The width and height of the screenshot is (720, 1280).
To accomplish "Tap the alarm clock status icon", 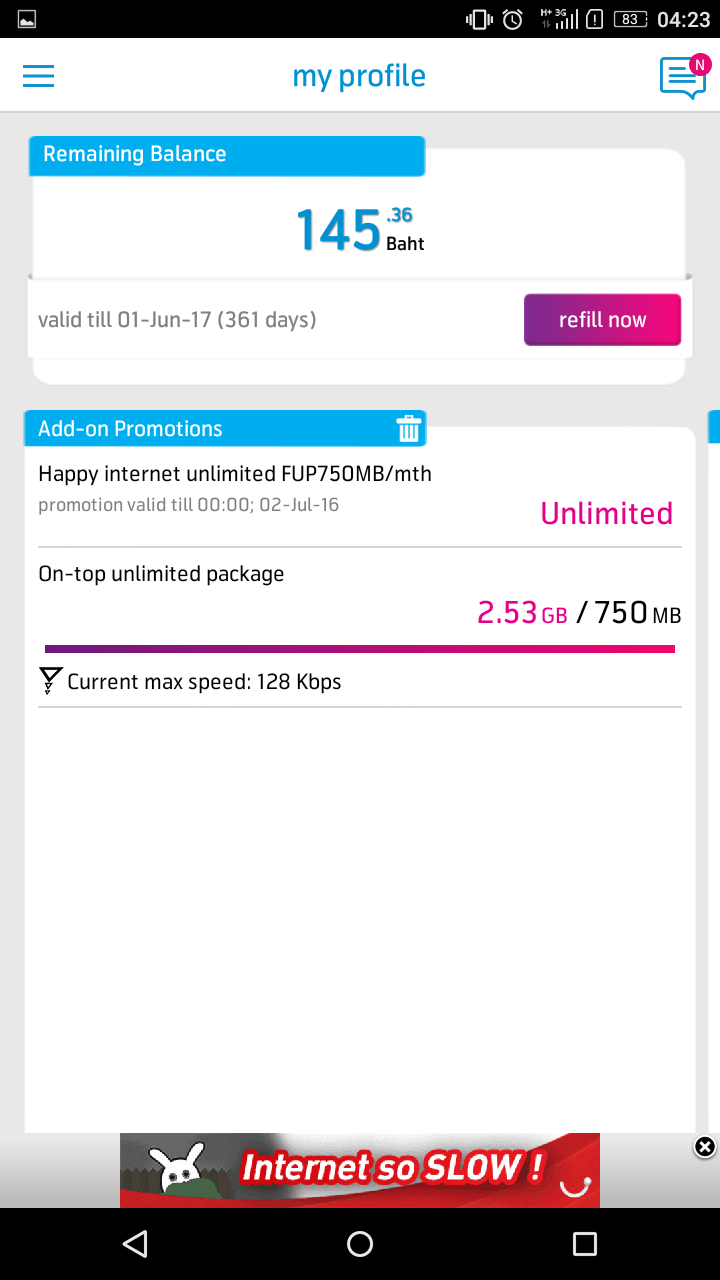I will tap(512, 19).
